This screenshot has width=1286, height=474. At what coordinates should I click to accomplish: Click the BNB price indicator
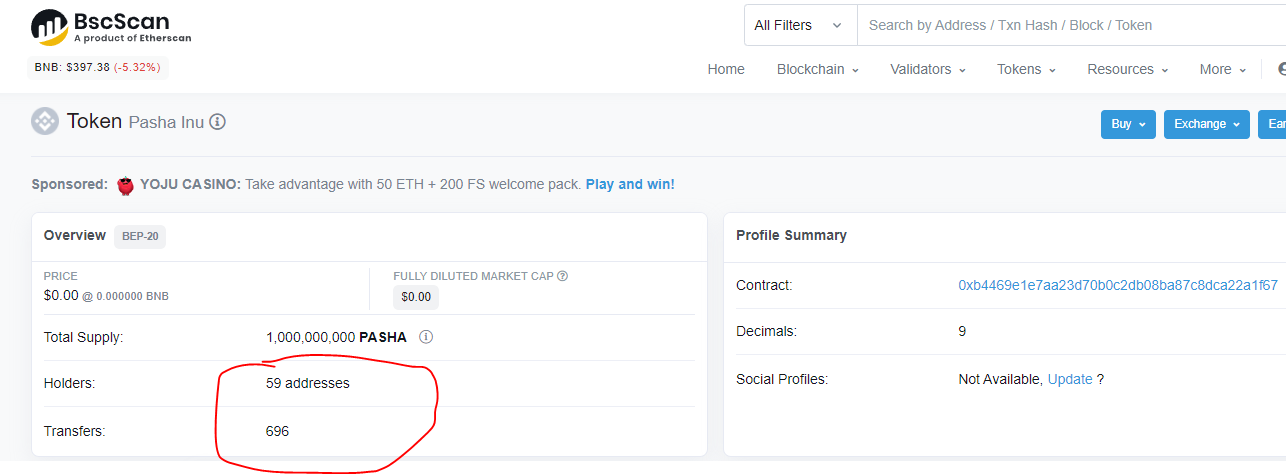[x=98, y=68]
